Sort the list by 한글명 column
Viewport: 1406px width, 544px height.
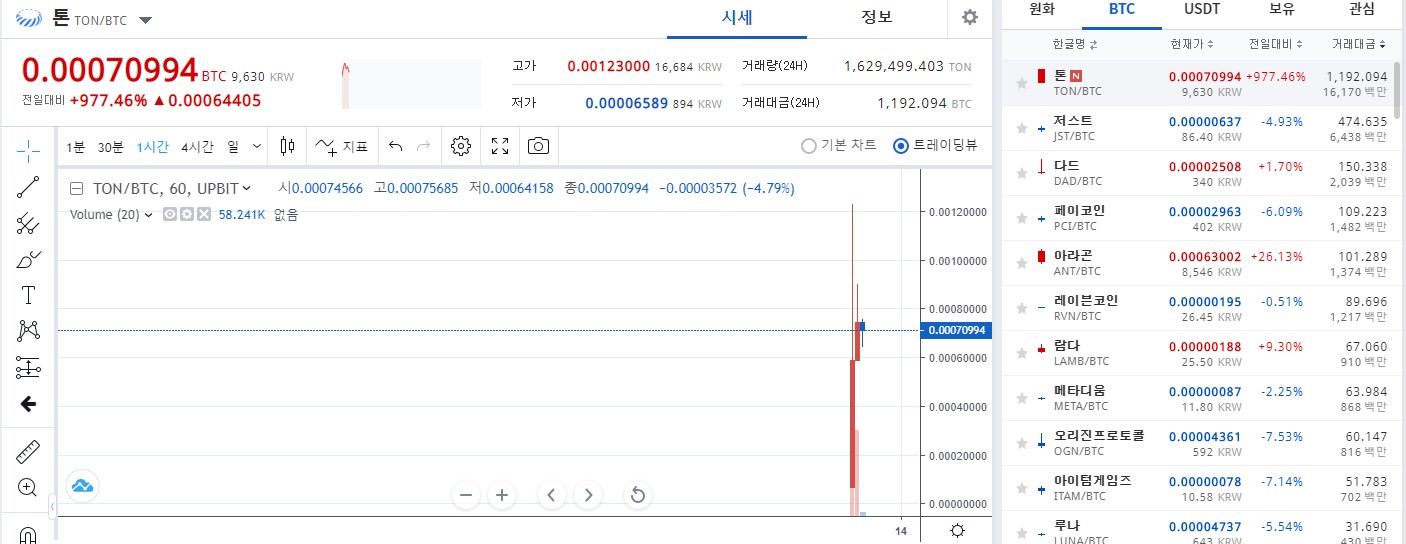[1074, 44]
